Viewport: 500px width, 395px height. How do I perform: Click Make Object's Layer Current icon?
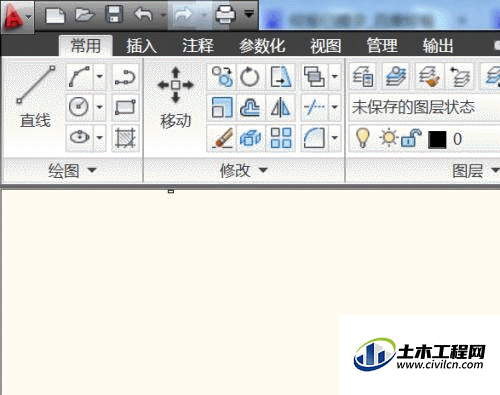point(396,77)
